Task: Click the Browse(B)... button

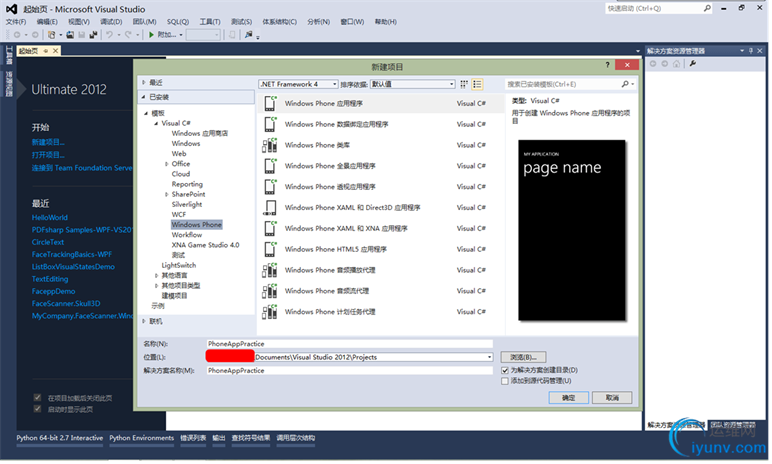Action: tap(524, 358)
